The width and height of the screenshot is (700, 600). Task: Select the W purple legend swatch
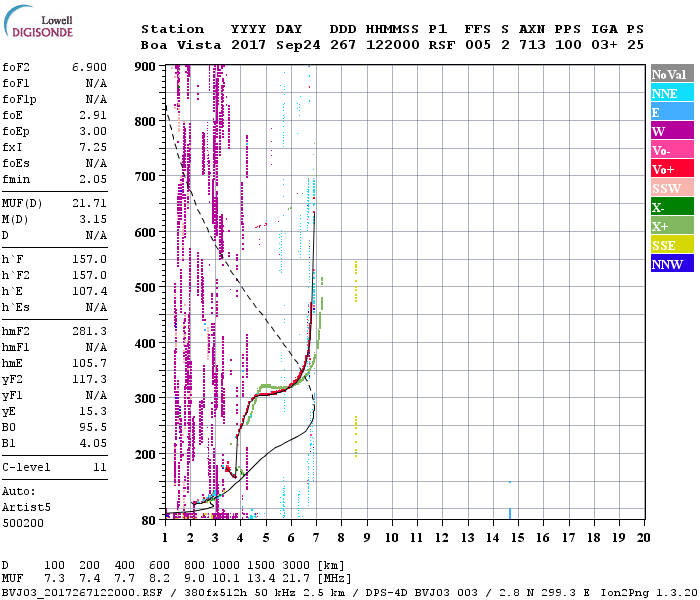click(x=672, y=131)
